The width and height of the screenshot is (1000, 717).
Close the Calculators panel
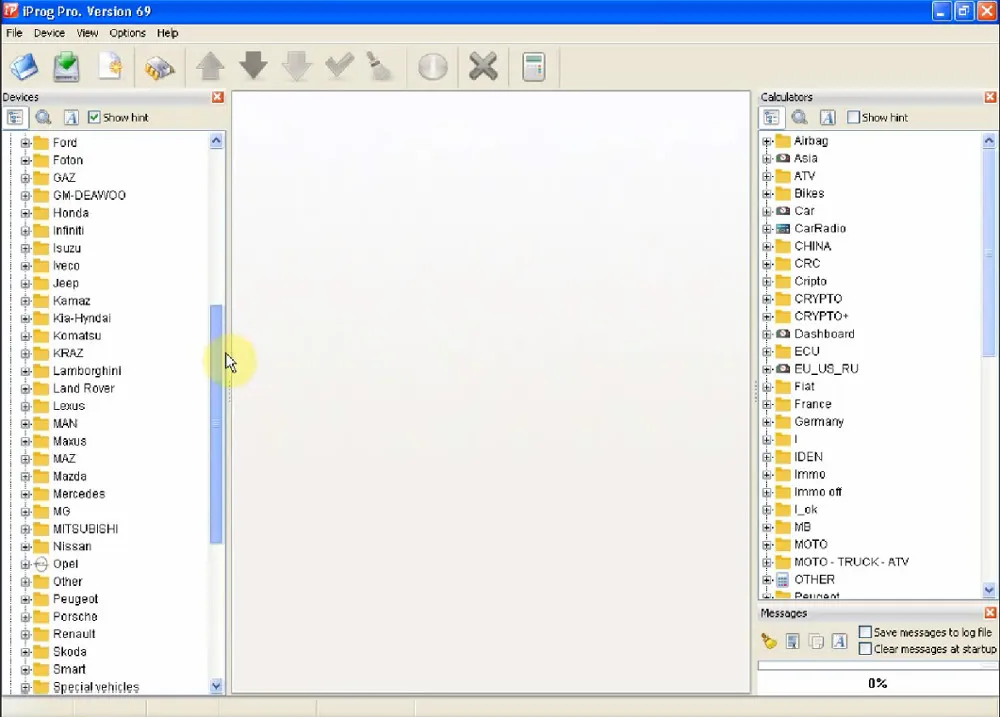990,97
